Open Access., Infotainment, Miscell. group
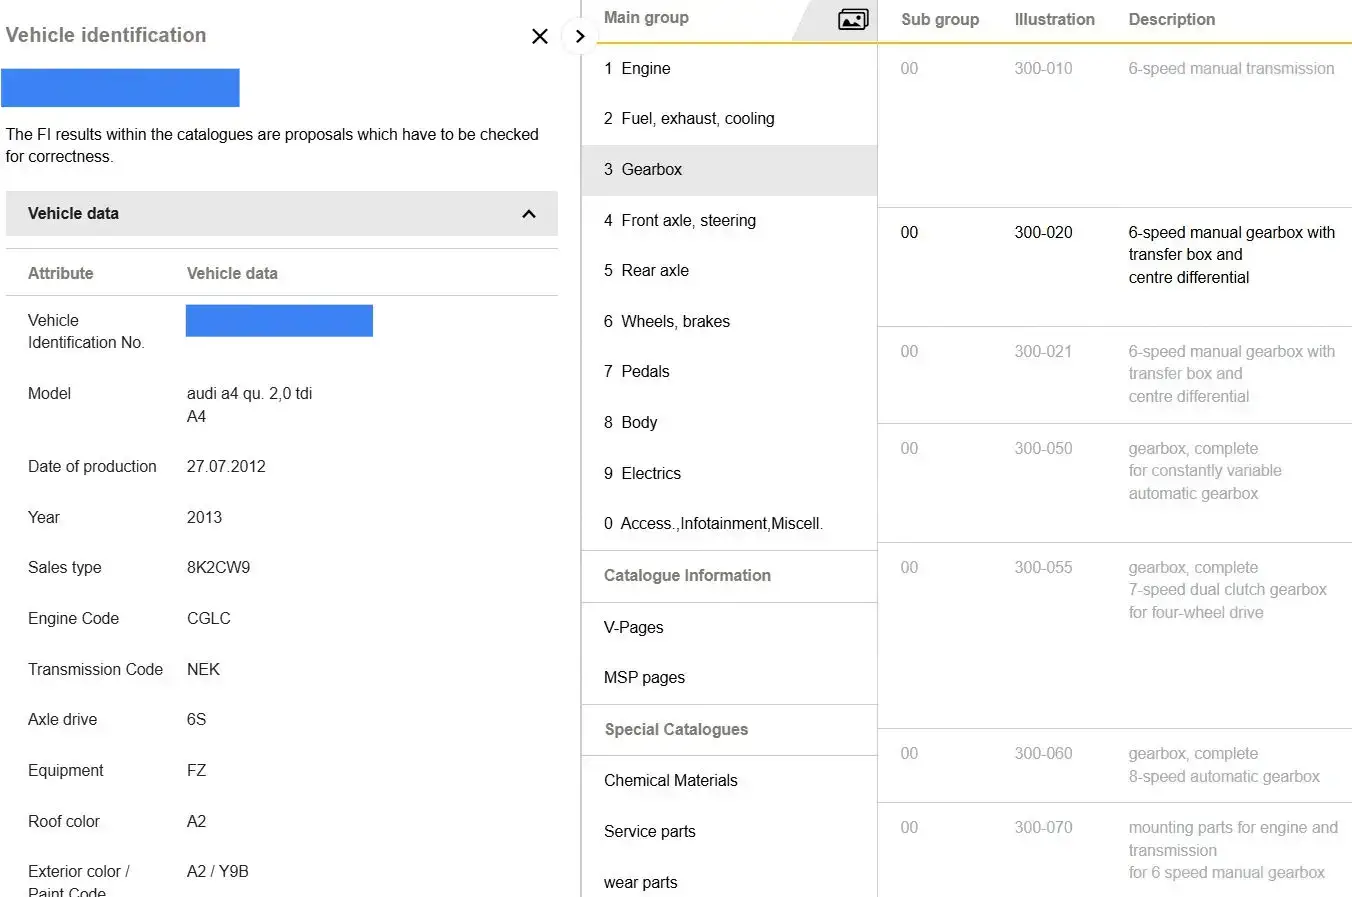The image size is (1352, 897). 729,524
